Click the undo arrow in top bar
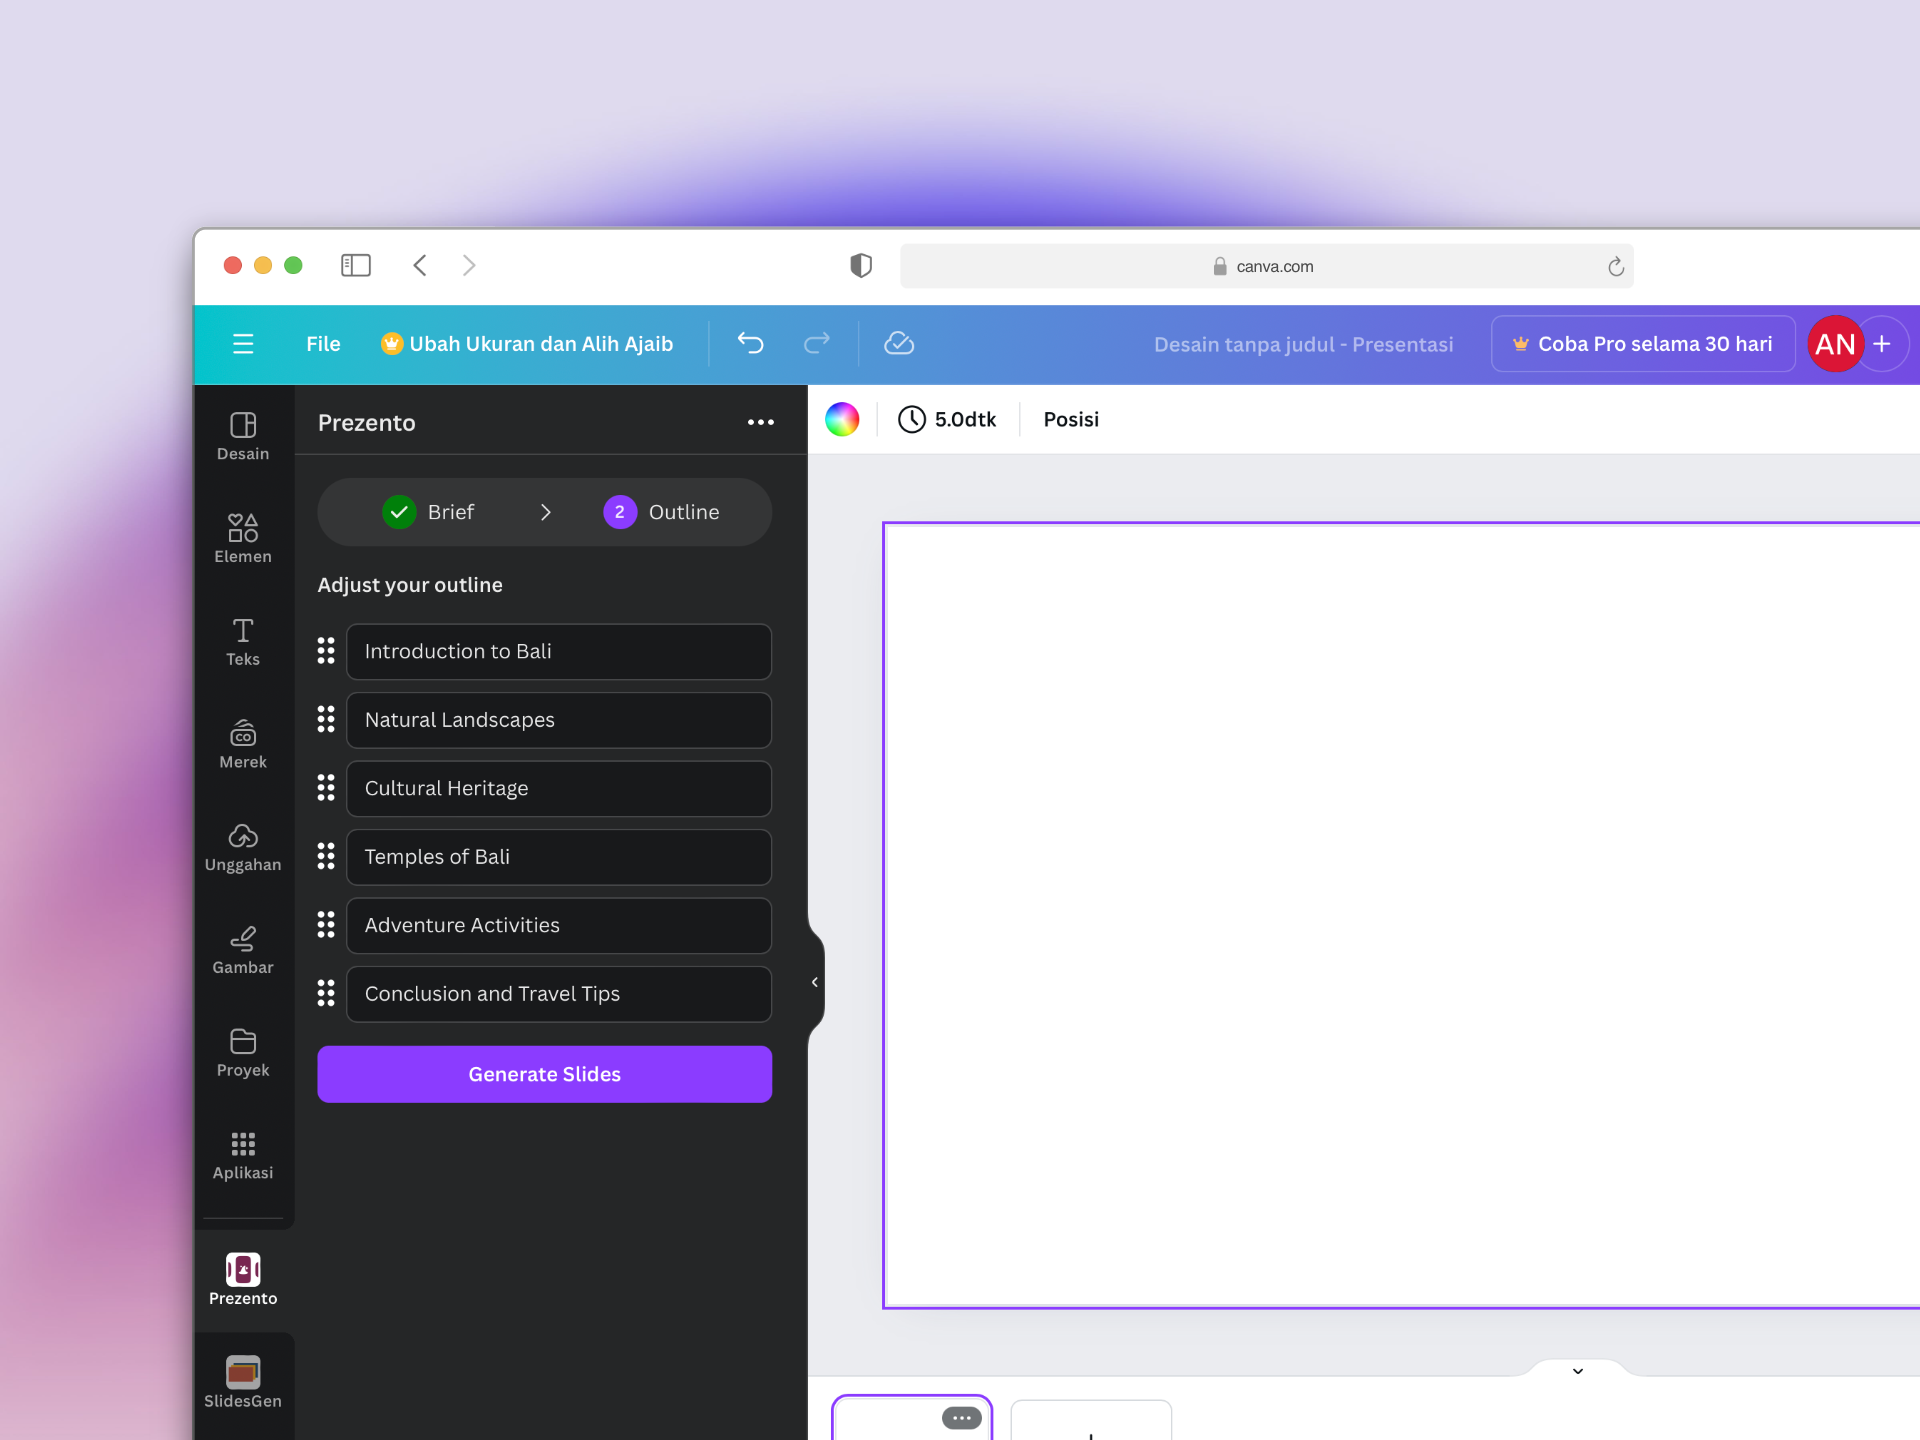Screen dimensions: 1920x1440 click(750, 344)
